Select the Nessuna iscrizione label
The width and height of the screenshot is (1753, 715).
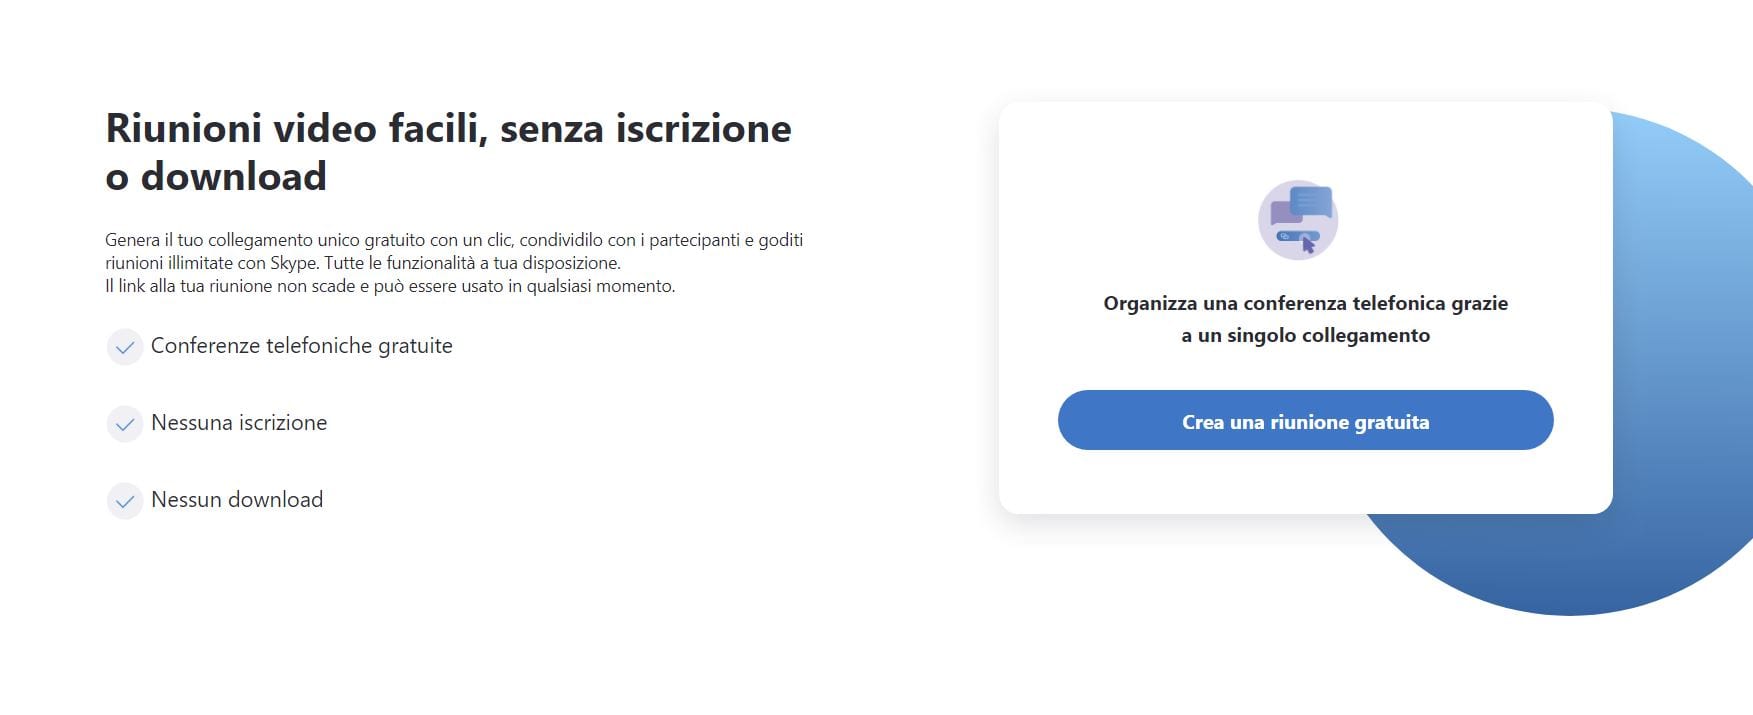238,423
